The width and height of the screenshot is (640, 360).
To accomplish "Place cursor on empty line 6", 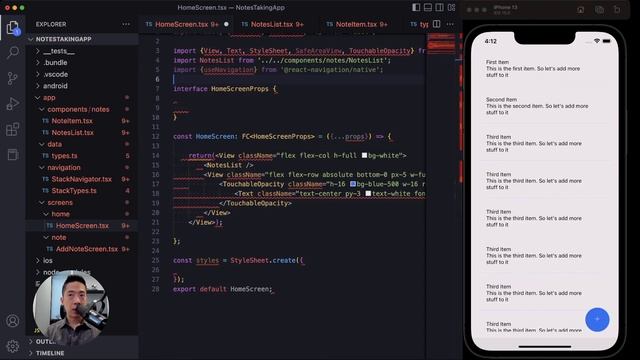I will tap(298, 79).
